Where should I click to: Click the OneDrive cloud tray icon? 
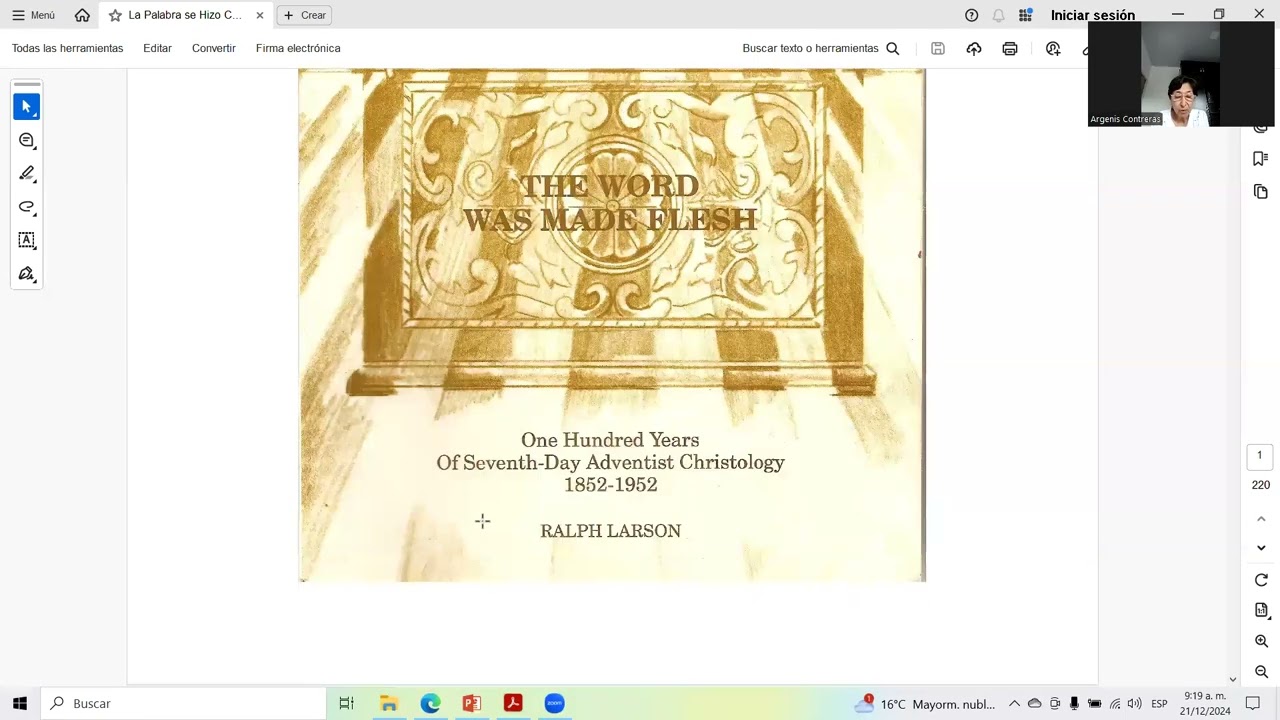coord(1034,704)
